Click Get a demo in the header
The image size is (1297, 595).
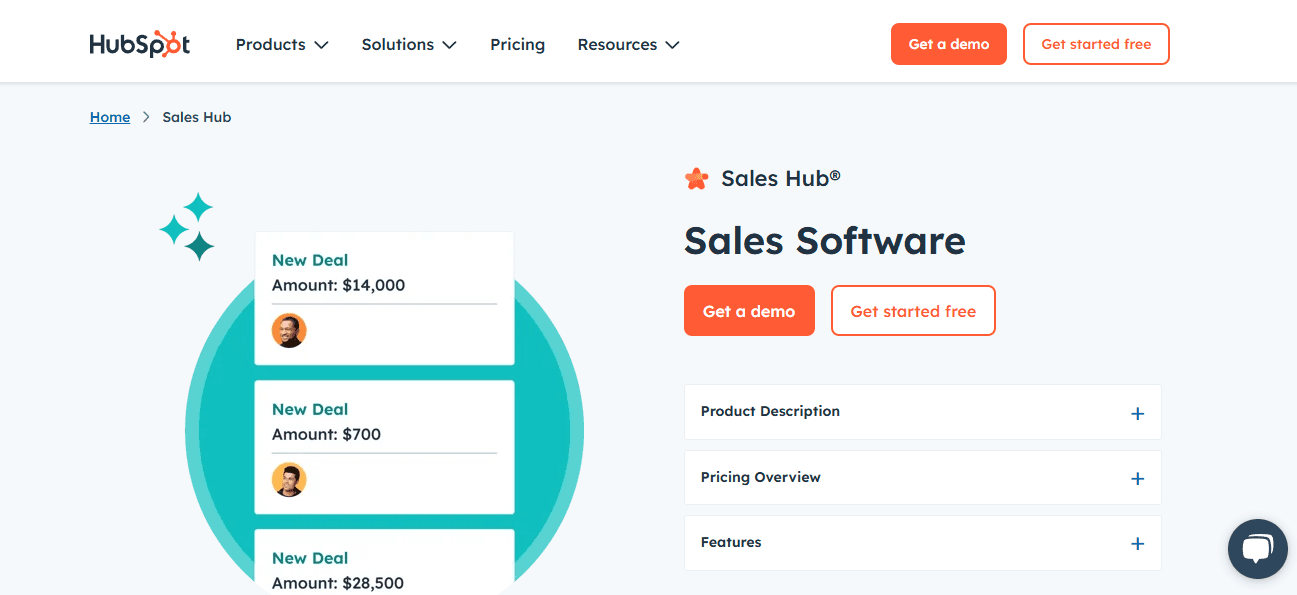pos(949,44)
